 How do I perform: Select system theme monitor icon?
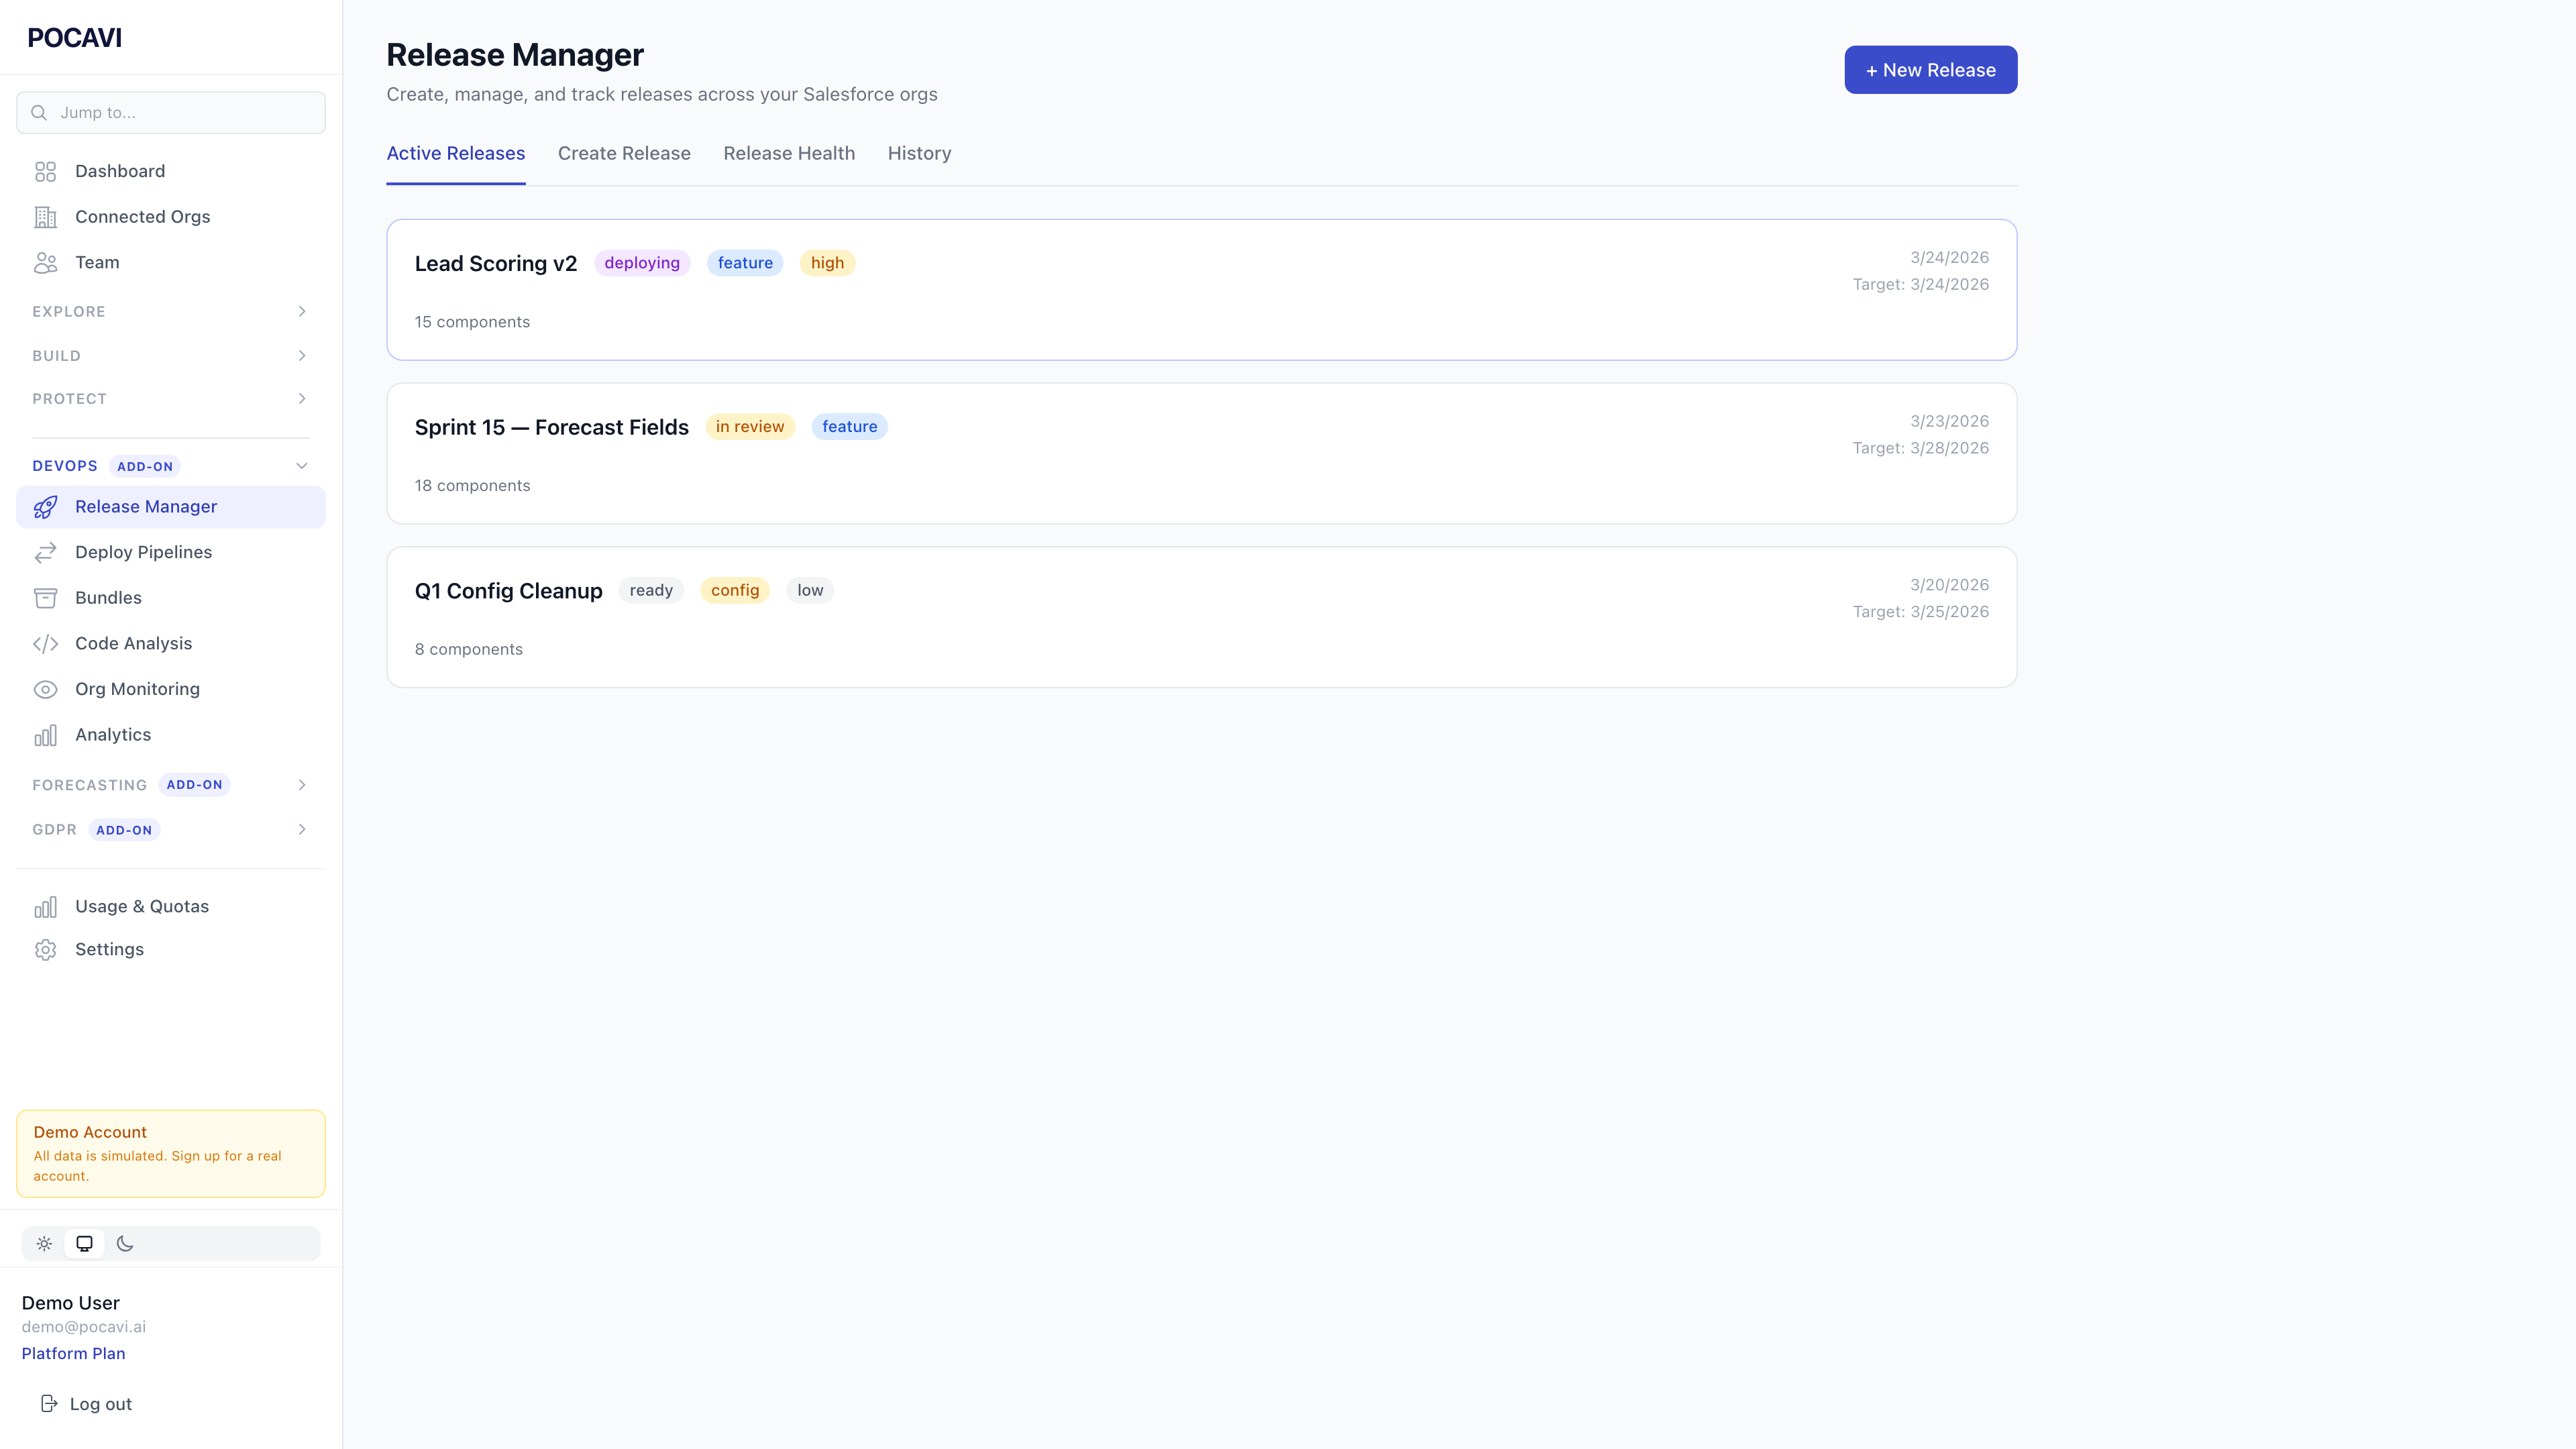coord(84,1244)
